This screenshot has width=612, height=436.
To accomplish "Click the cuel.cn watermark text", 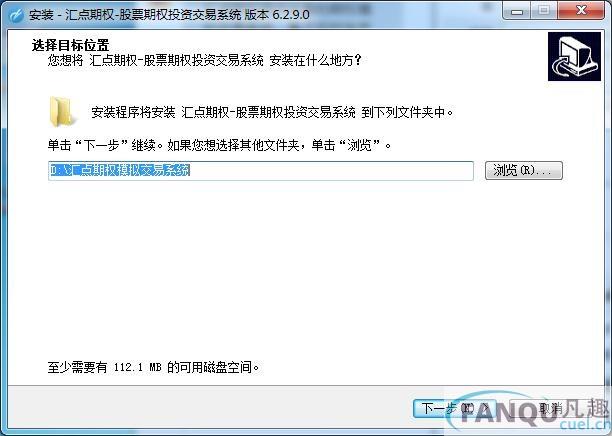I will coord(584,425).
